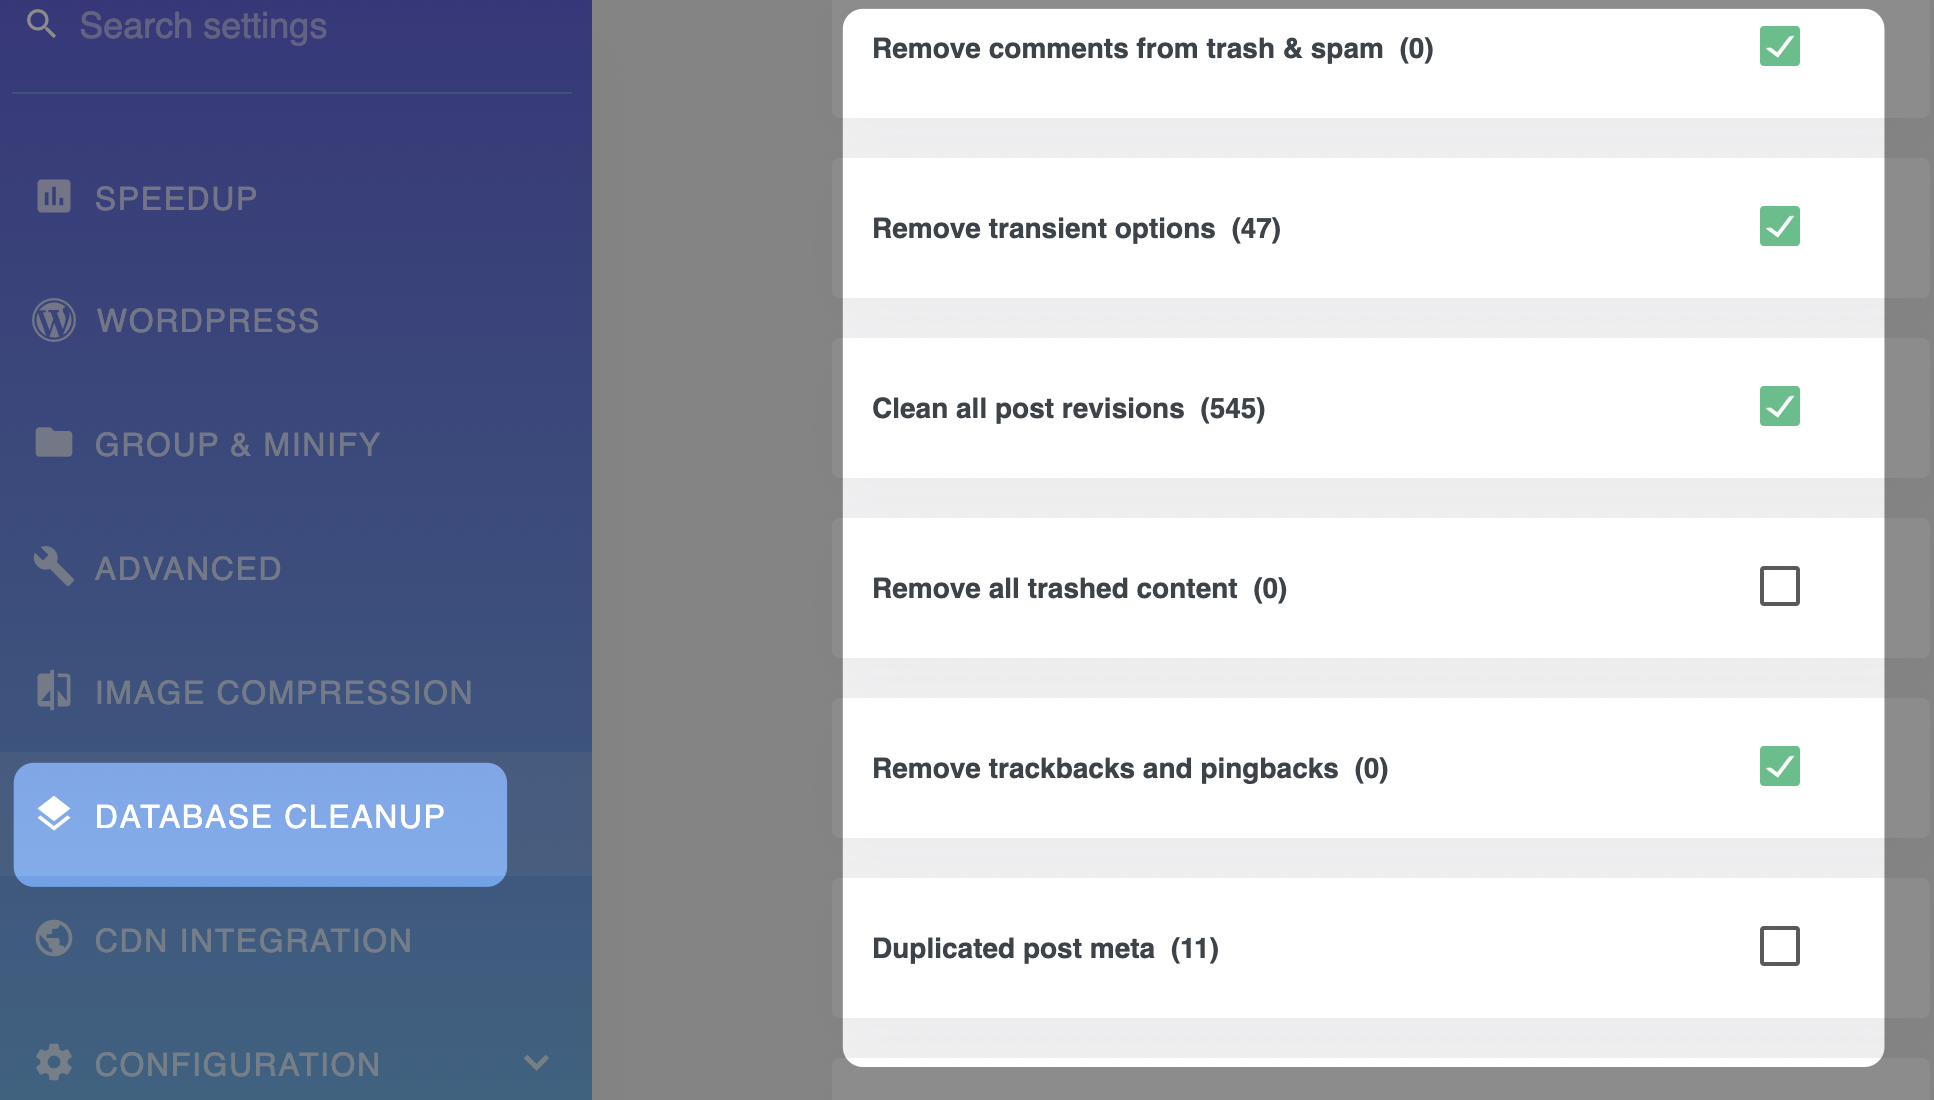The image size is (1934, 1100).
Task: Enable Remove all trashed content checkbox
Action: (1780, 586)
